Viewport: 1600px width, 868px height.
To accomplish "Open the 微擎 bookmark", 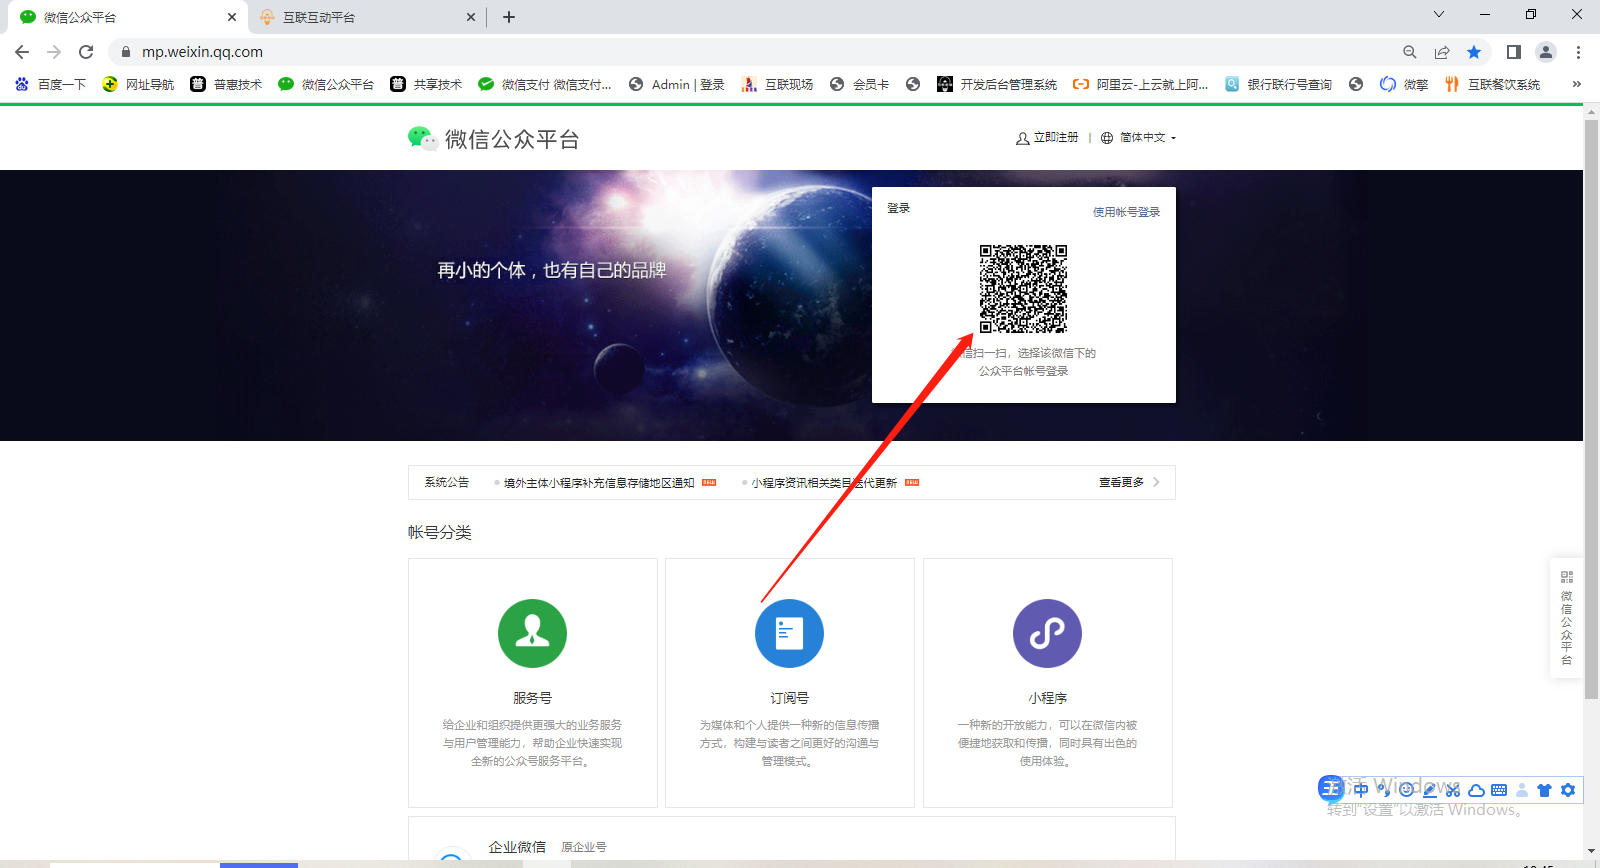I will 1404,84.
